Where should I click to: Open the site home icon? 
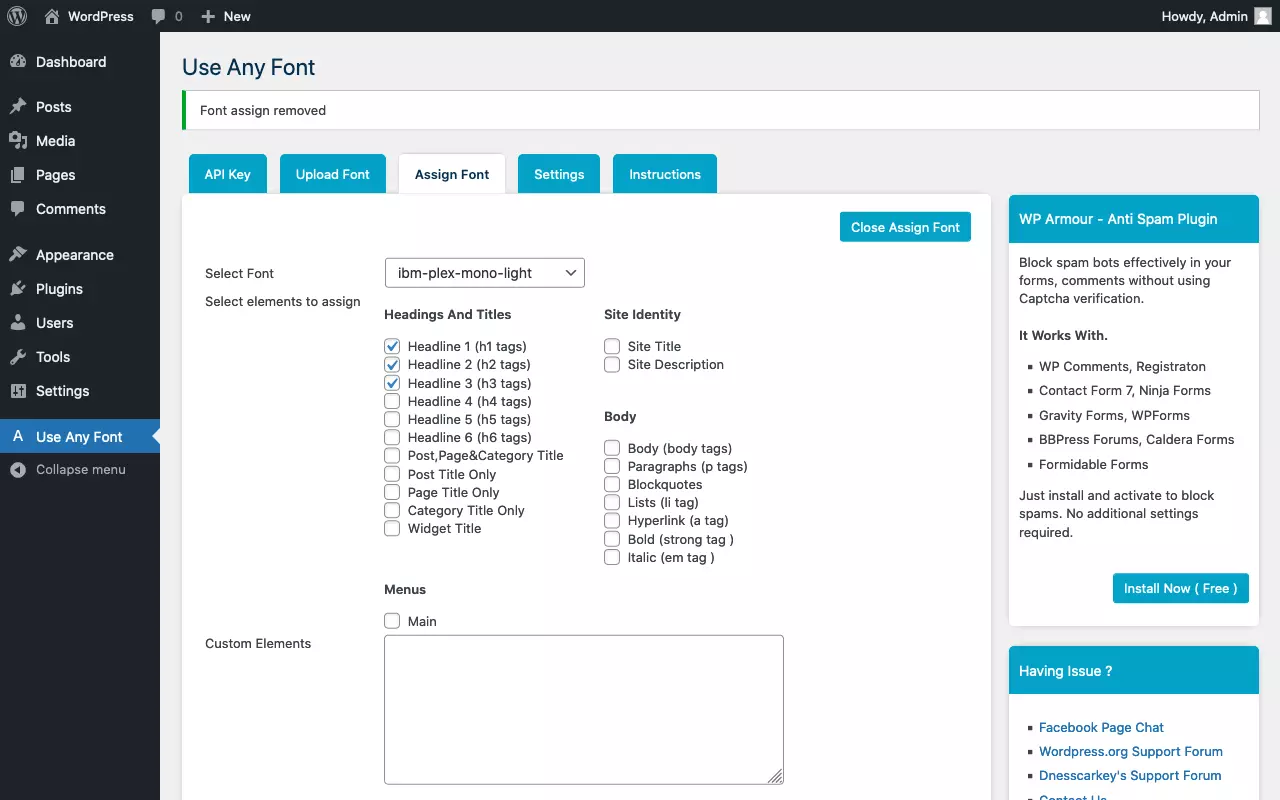click(x=52, y=16)
